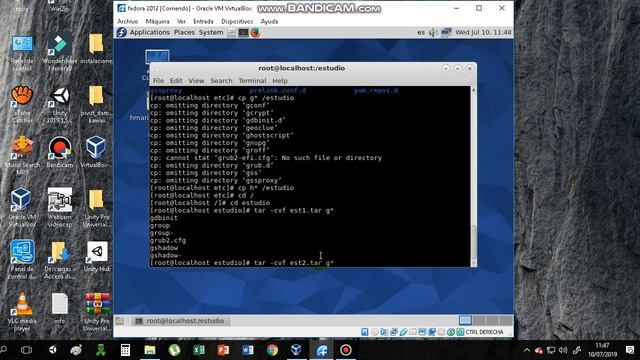Switch to the first workspace in the pager
This screenshot has height=360, width=640.
click(x=465, y=320)
